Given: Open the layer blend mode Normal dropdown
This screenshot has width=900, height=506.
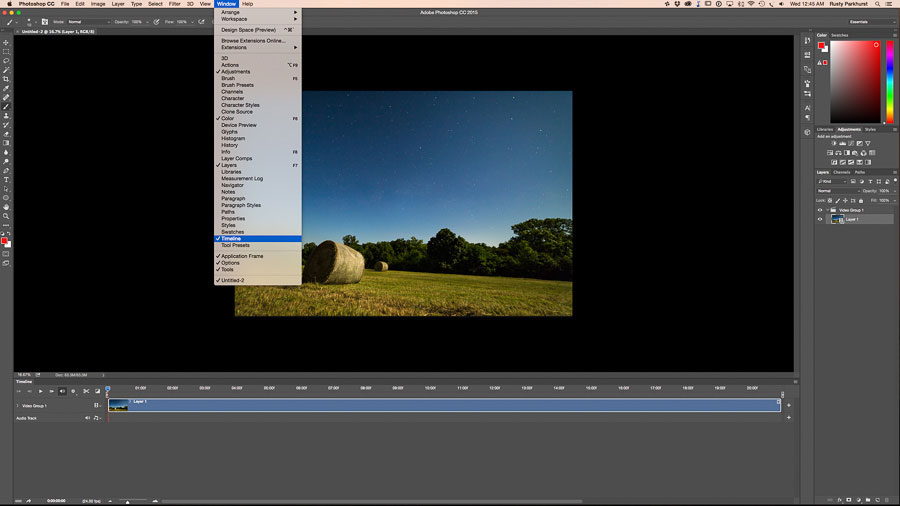Looking at the screenshot, I should [x=837, y=190].
